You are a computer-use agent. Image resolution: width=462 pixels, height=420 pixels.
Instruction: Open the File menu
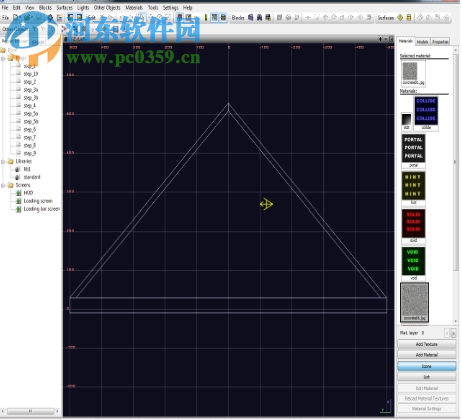point(5,7)
